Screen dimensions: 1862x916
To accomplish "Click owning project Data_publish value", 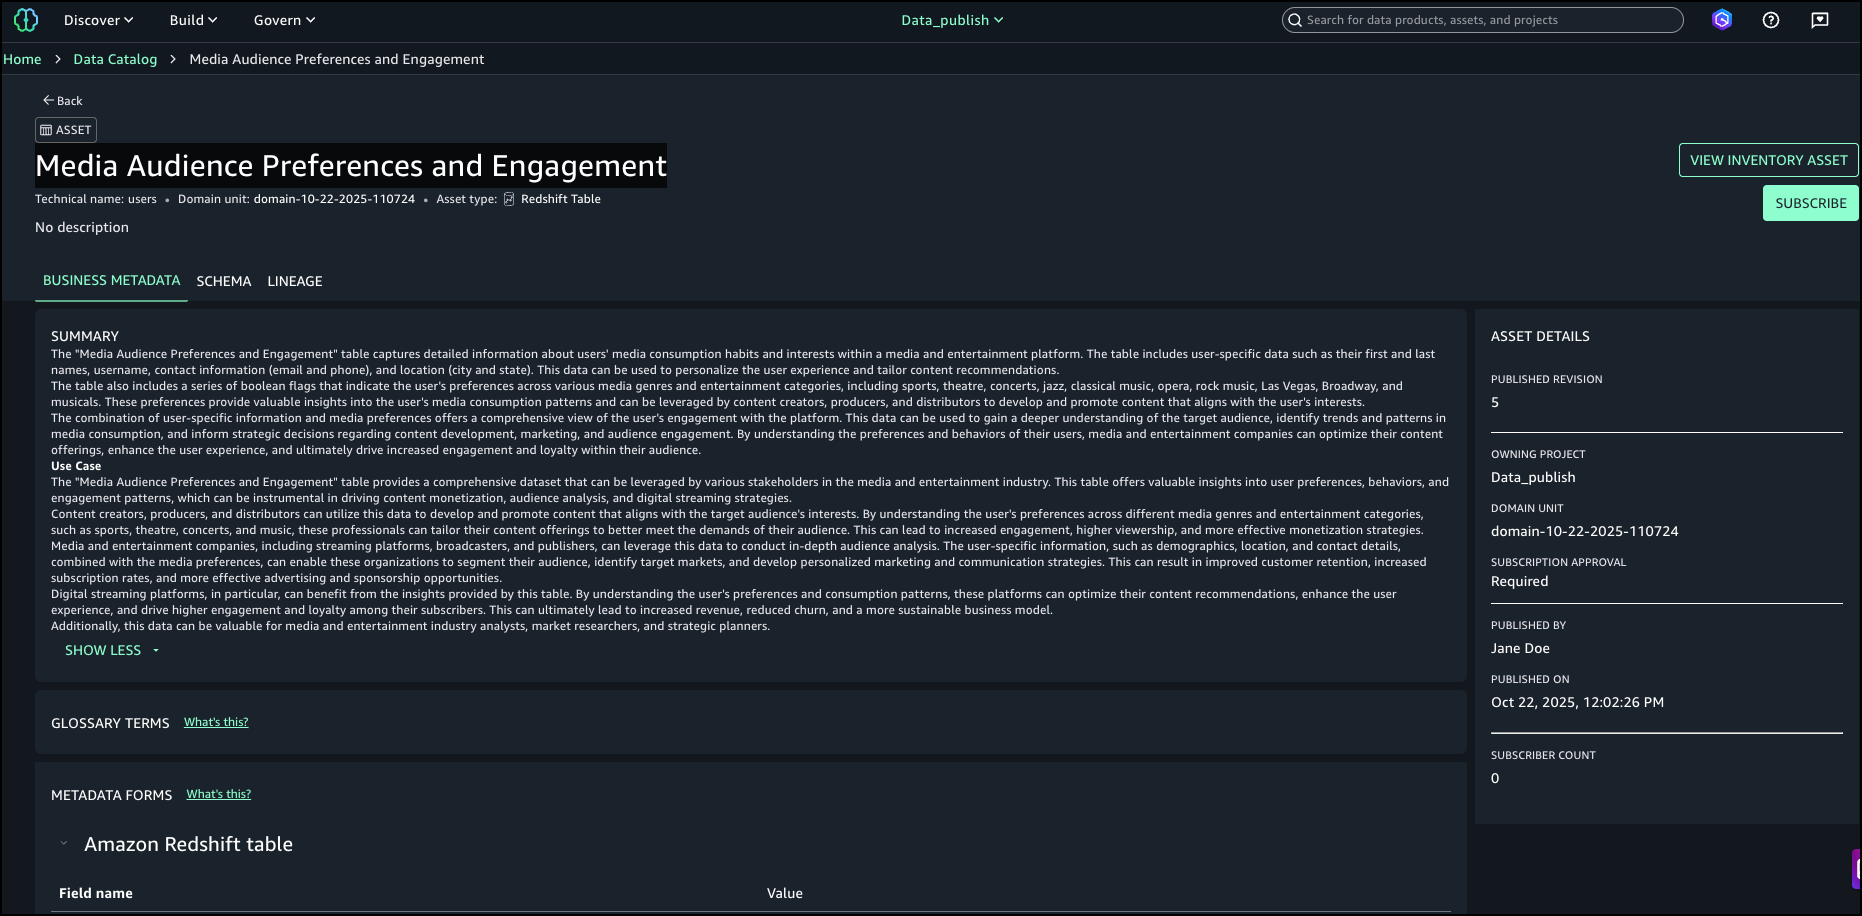I will click(x=1533, y=477).
